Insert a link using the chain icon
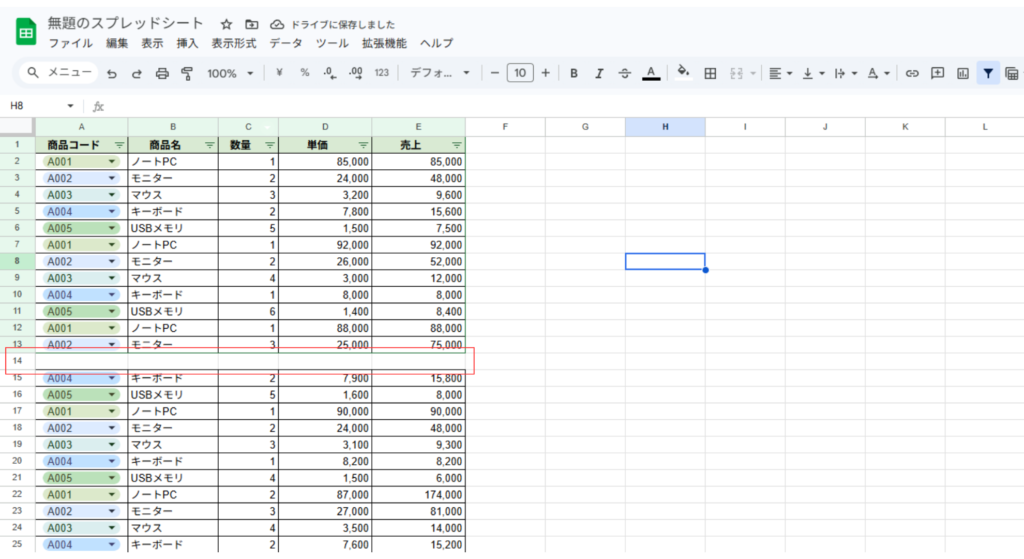The height and width of the screenshot is (559, 1024). [911, 73]
